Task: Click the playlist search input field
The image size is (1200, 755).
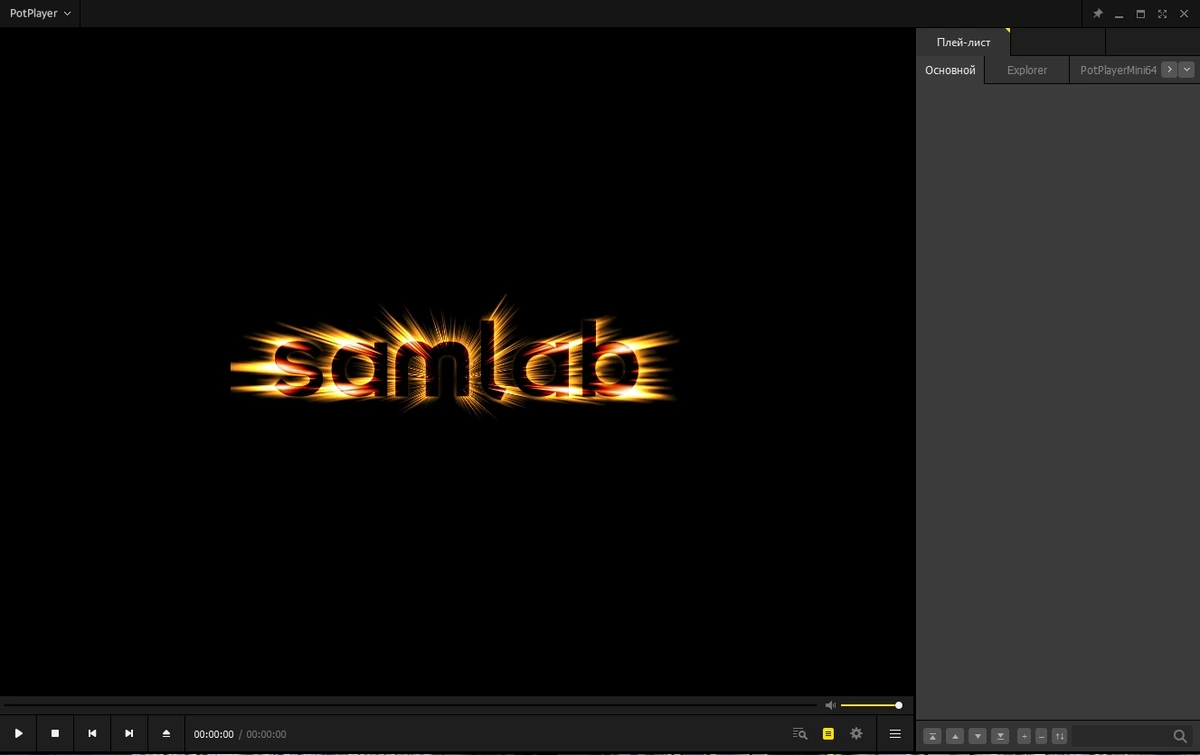Action: (1121, 736)
